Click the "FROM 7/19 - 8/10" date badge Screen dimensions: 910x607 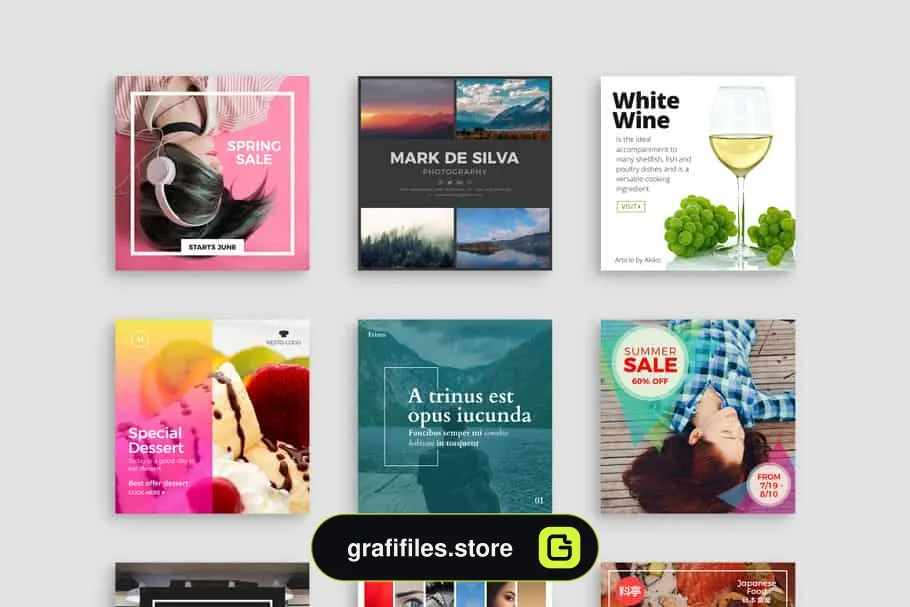pyautogui.click(x=768, y=485)
